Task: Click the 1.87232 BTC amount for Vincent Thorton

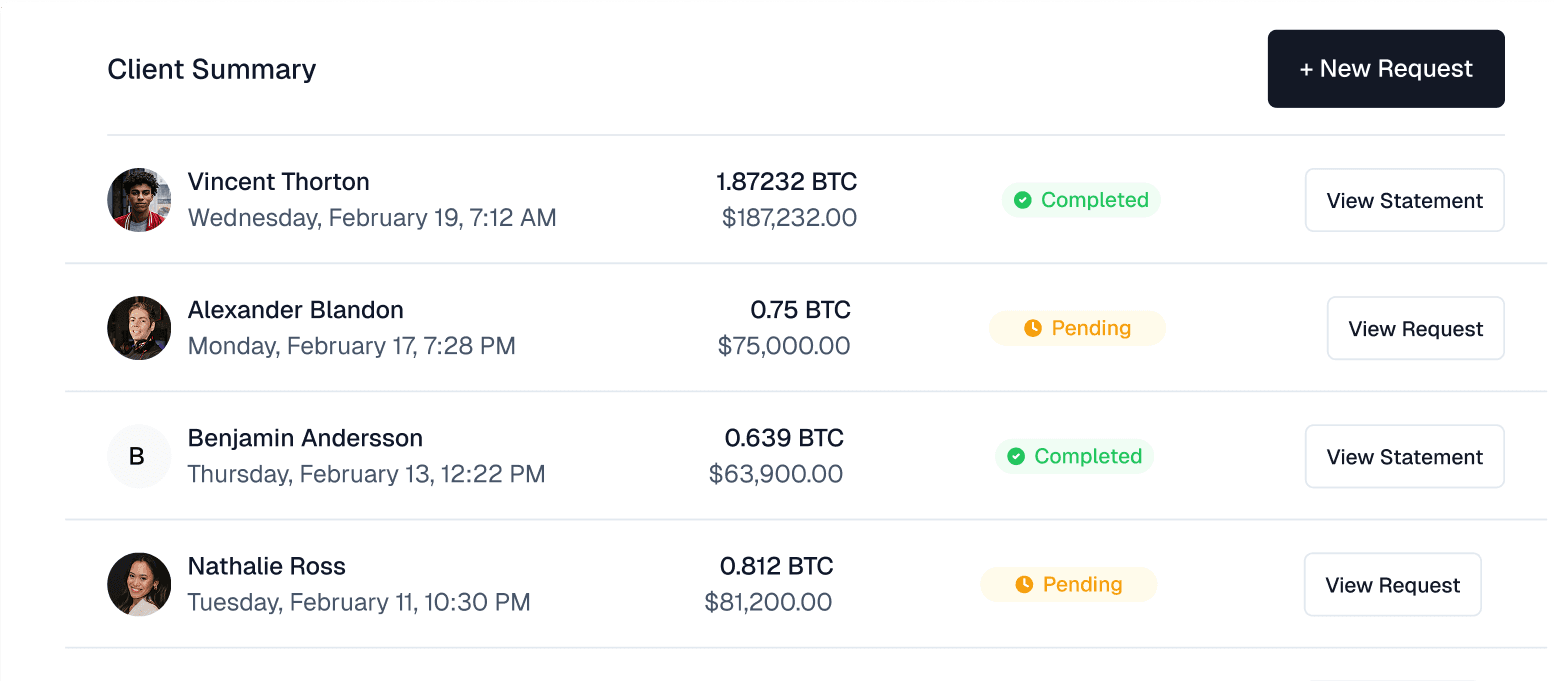Action: (x=786, y=181)
